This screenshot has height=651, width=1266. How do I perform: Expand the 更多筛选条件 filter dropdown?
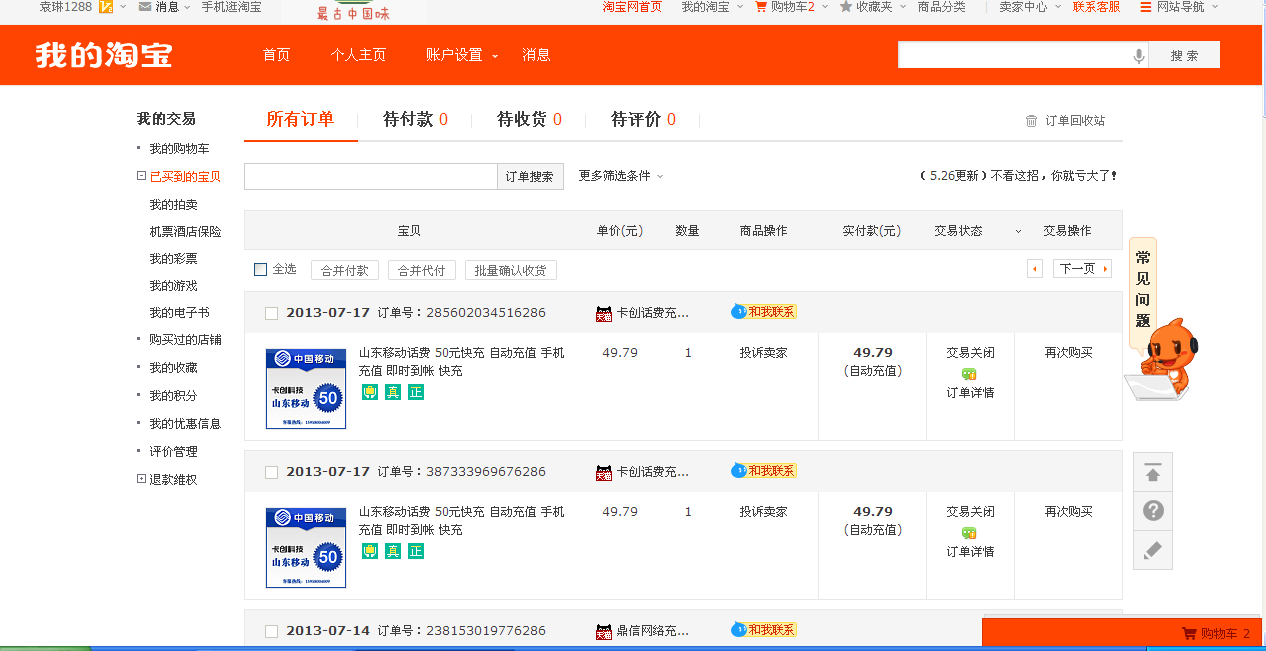[x=620, y=176]
